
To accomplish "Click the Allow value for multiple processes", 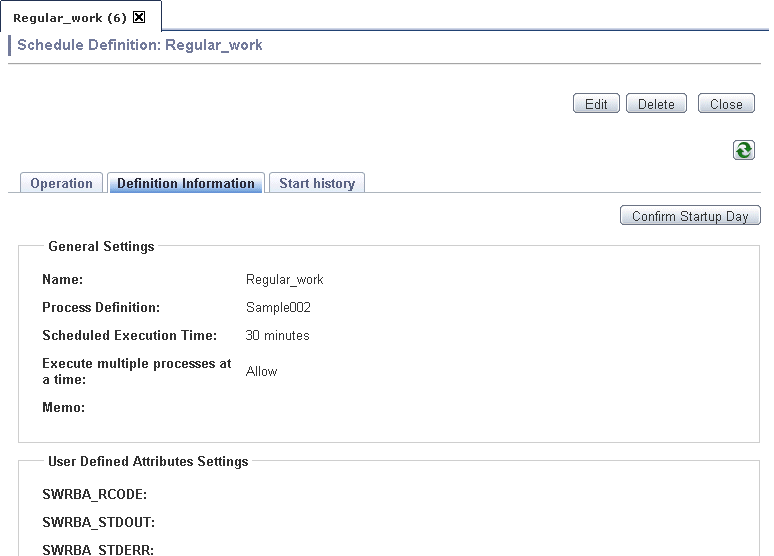I will coord(262,371).
